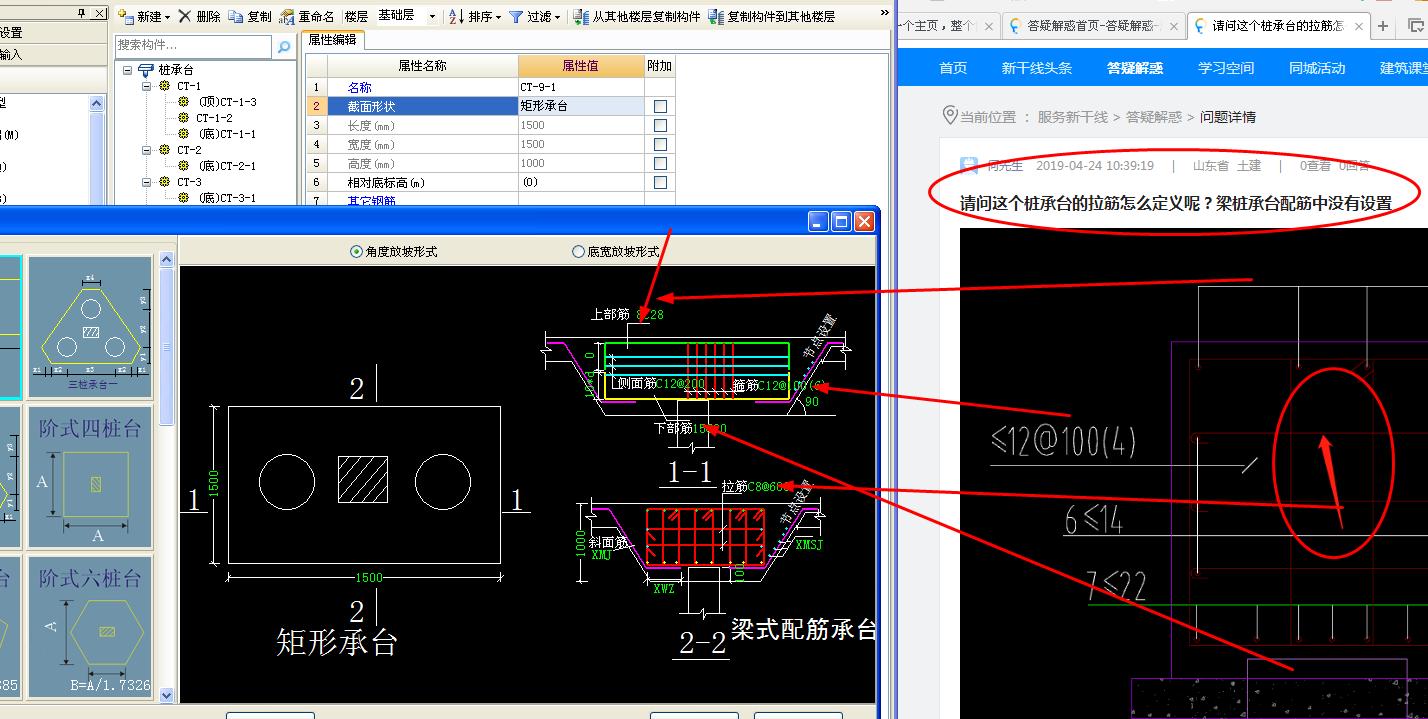Open a new browser tab with plus icon
The width and height of the screenshot is (1428, 719).
[1384, 26]
